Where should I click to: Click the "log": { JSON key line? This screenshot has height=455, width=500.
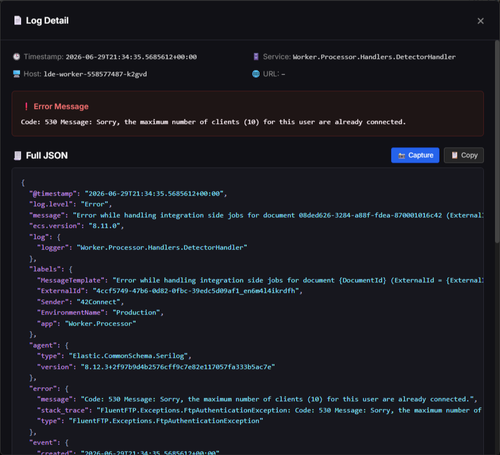click(x=45, y=237)
